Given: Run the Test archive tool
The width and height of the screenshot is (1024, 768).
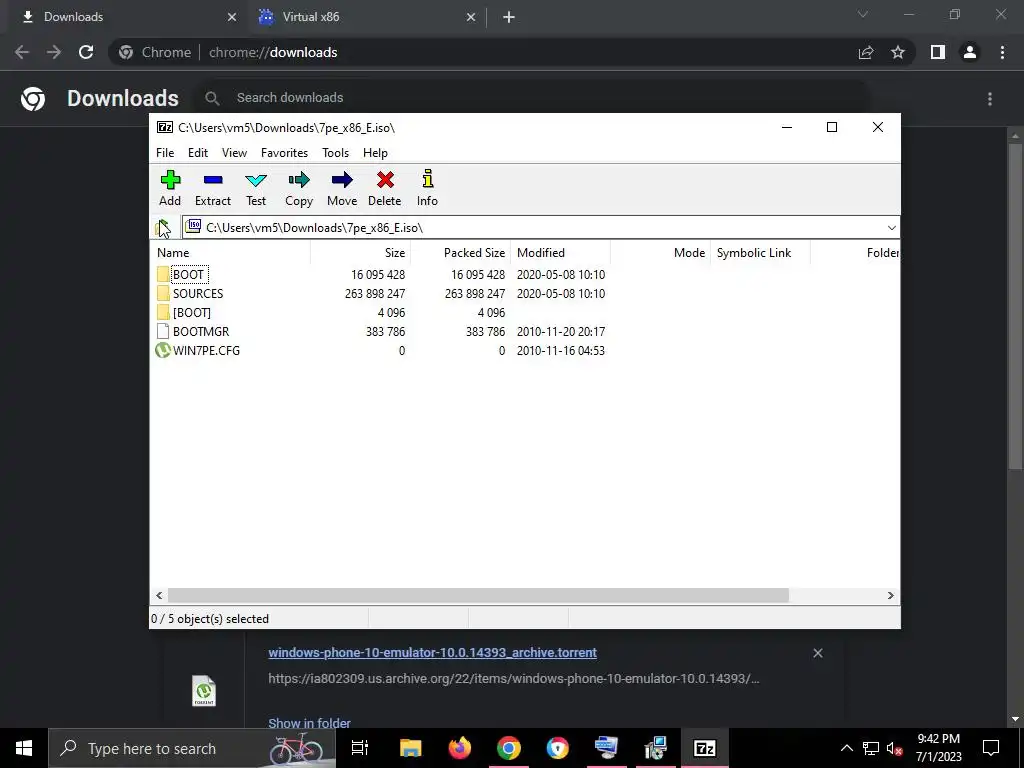Looking at the screenshot, I should pos(256,188).
